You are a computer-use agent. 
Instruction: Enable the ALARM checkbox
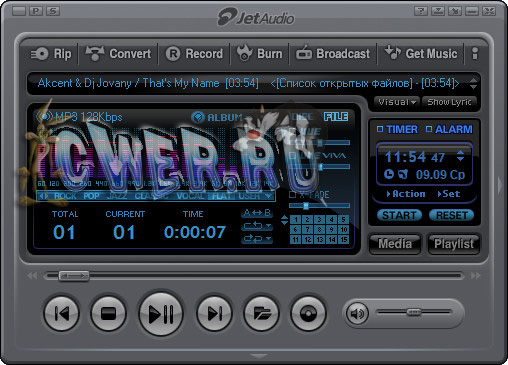coord(429,129)
